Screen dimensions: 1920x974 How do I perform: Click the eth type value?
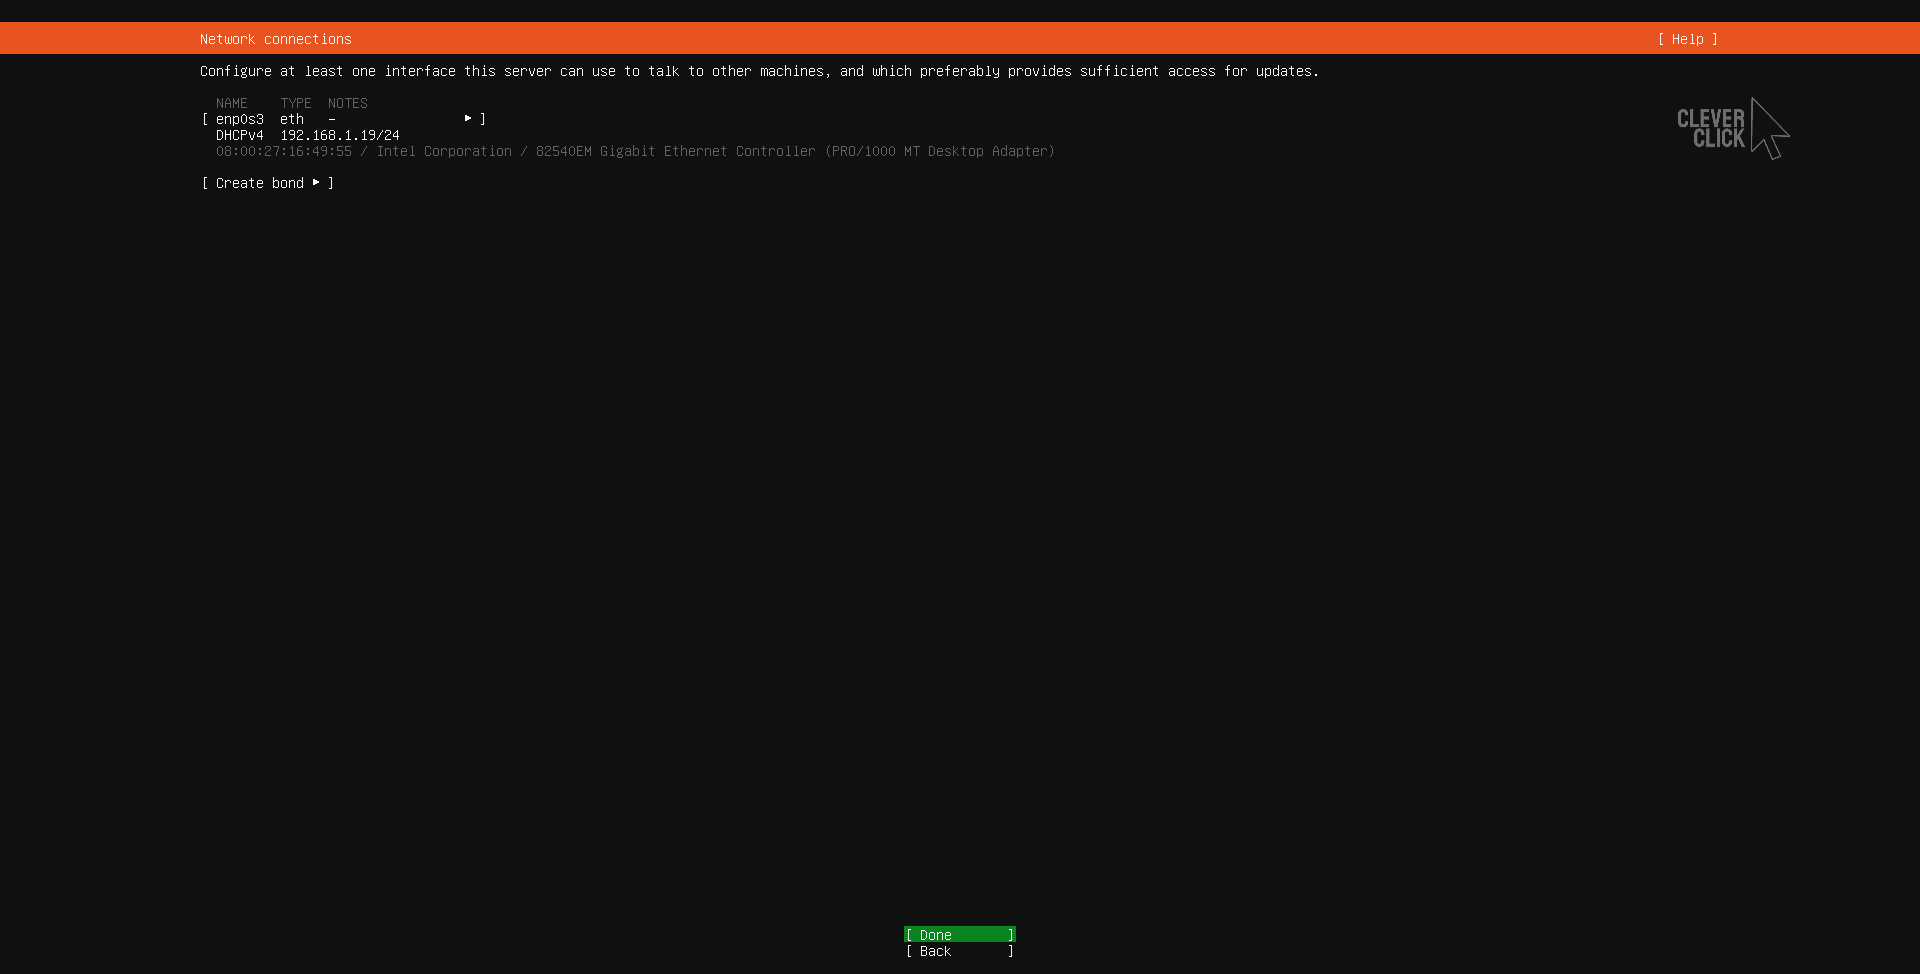point(292,119)
